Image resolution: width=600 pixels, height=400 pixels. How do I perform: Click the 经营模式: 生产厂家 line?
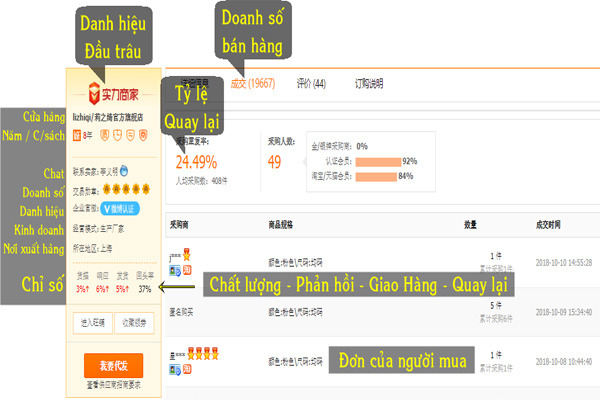pos(98,229)
